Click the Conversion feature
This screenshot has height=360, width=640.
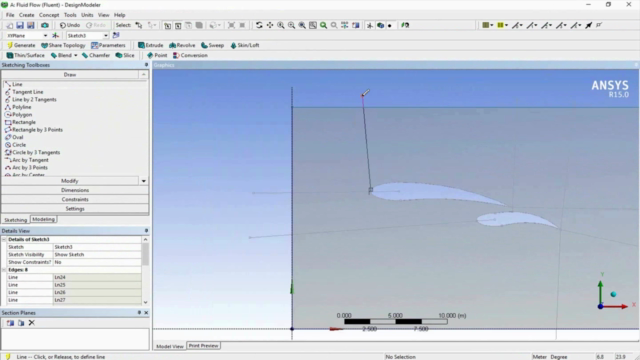[x=190, y=55]
